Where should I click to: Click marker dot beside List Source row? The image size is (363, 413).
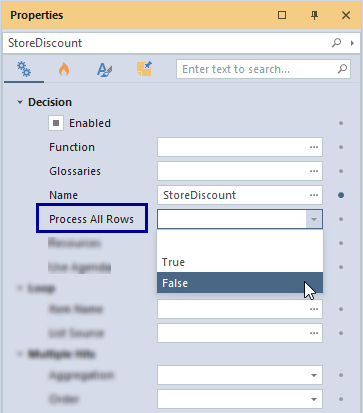[341, 333]
